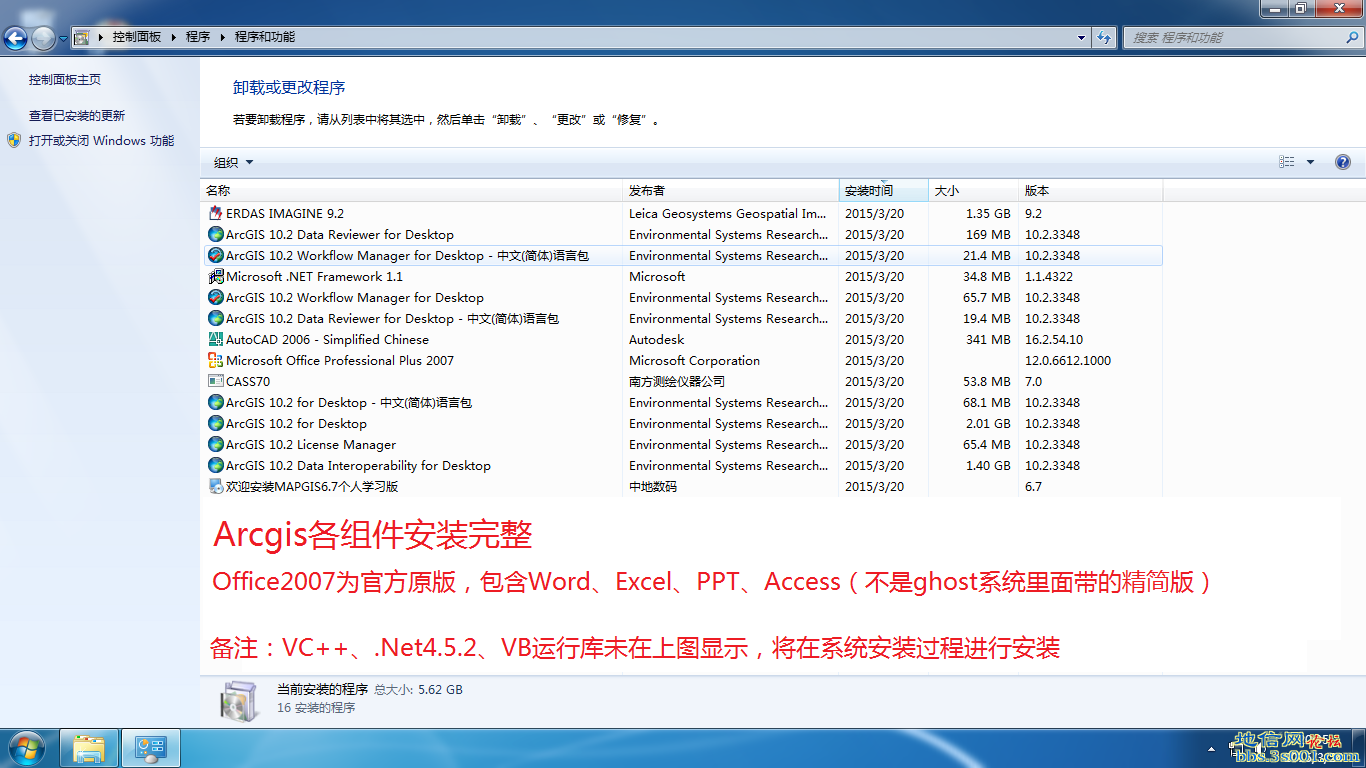Click the version value 1.1.4322
Screen dimensions: 1366x768
(1049, 276)
